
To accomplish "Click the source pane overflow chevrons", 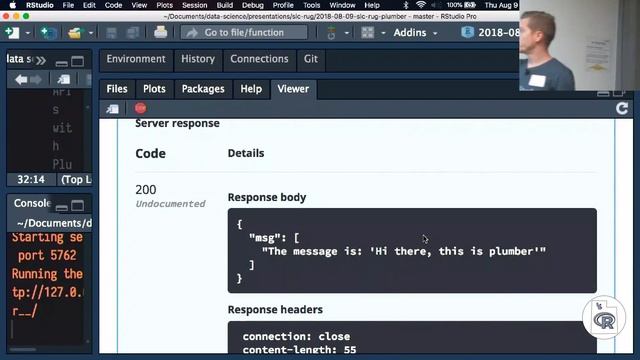I will (41, 61).
